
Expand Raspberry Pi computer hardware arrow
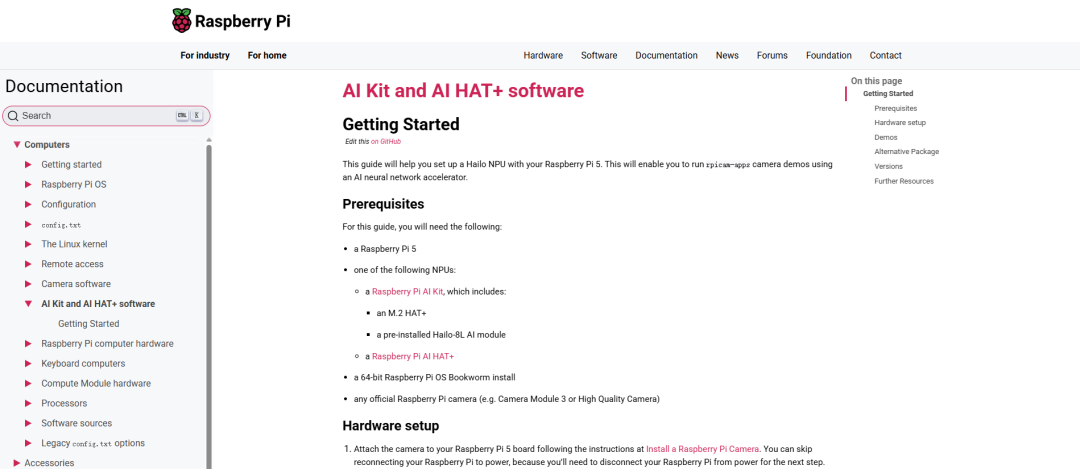coord(28,344)
